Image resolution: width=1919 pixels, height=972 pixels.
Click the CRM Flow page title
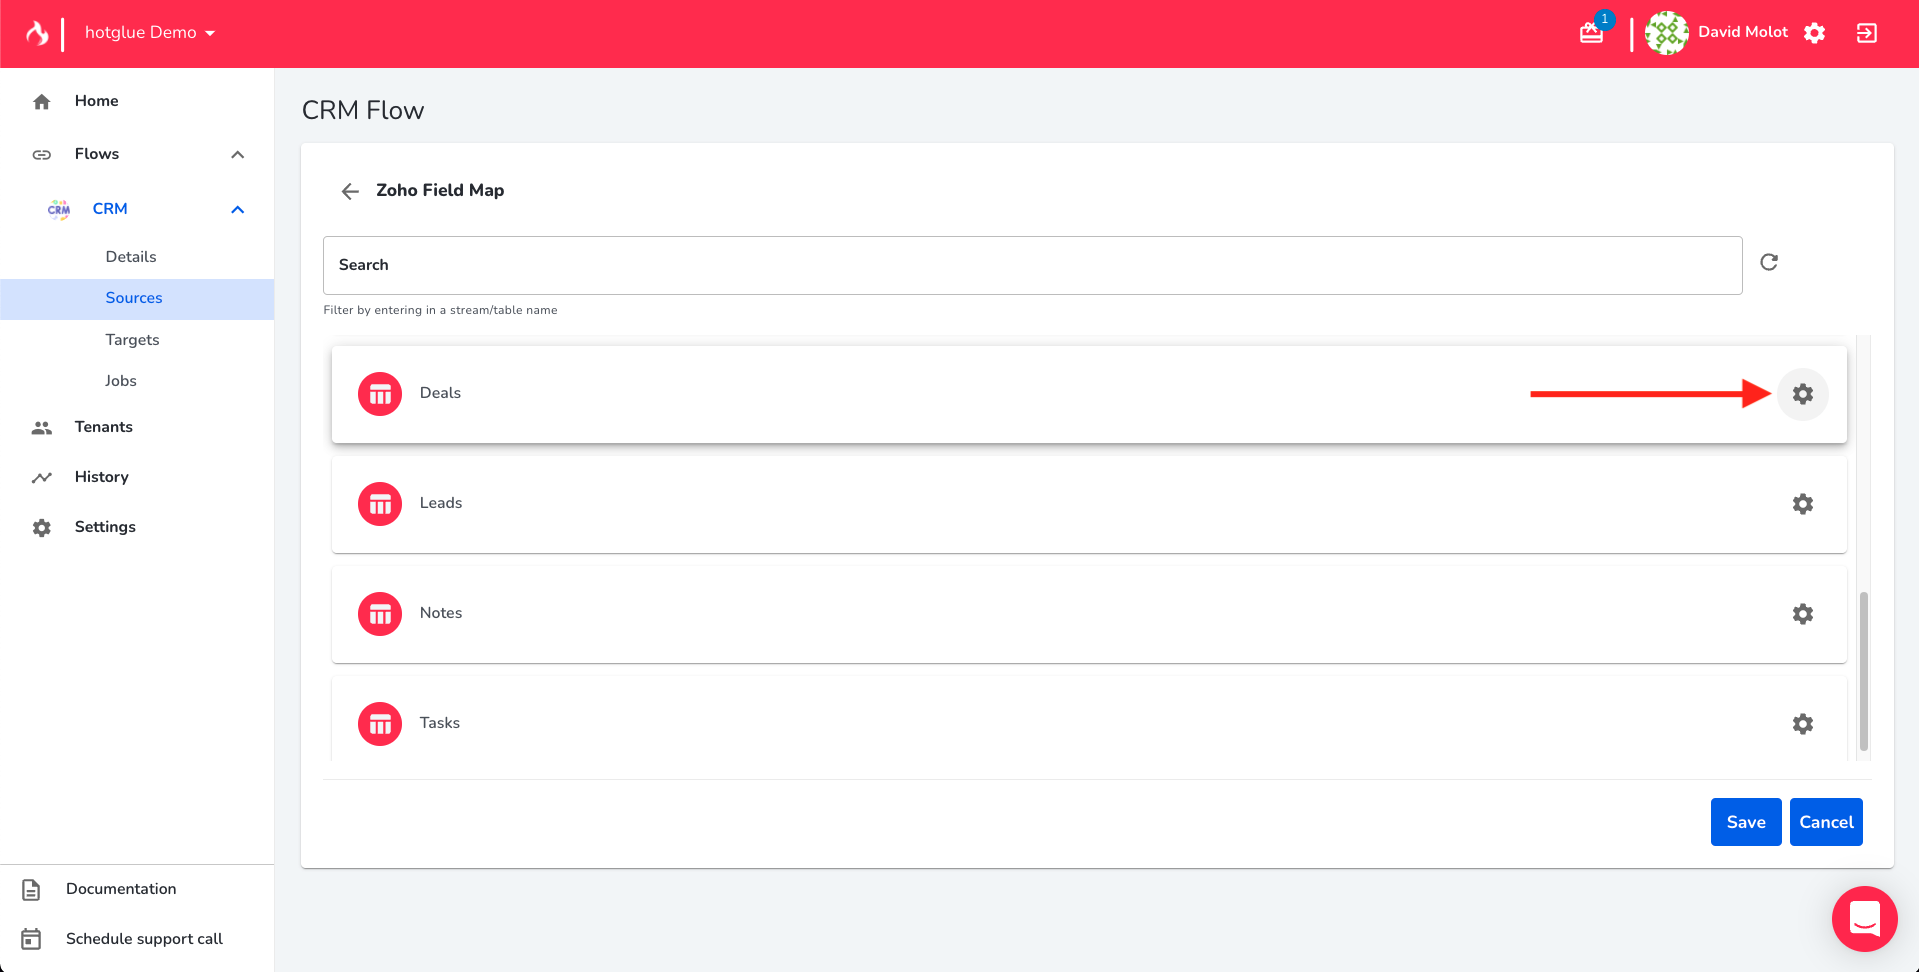click(363, 110)
